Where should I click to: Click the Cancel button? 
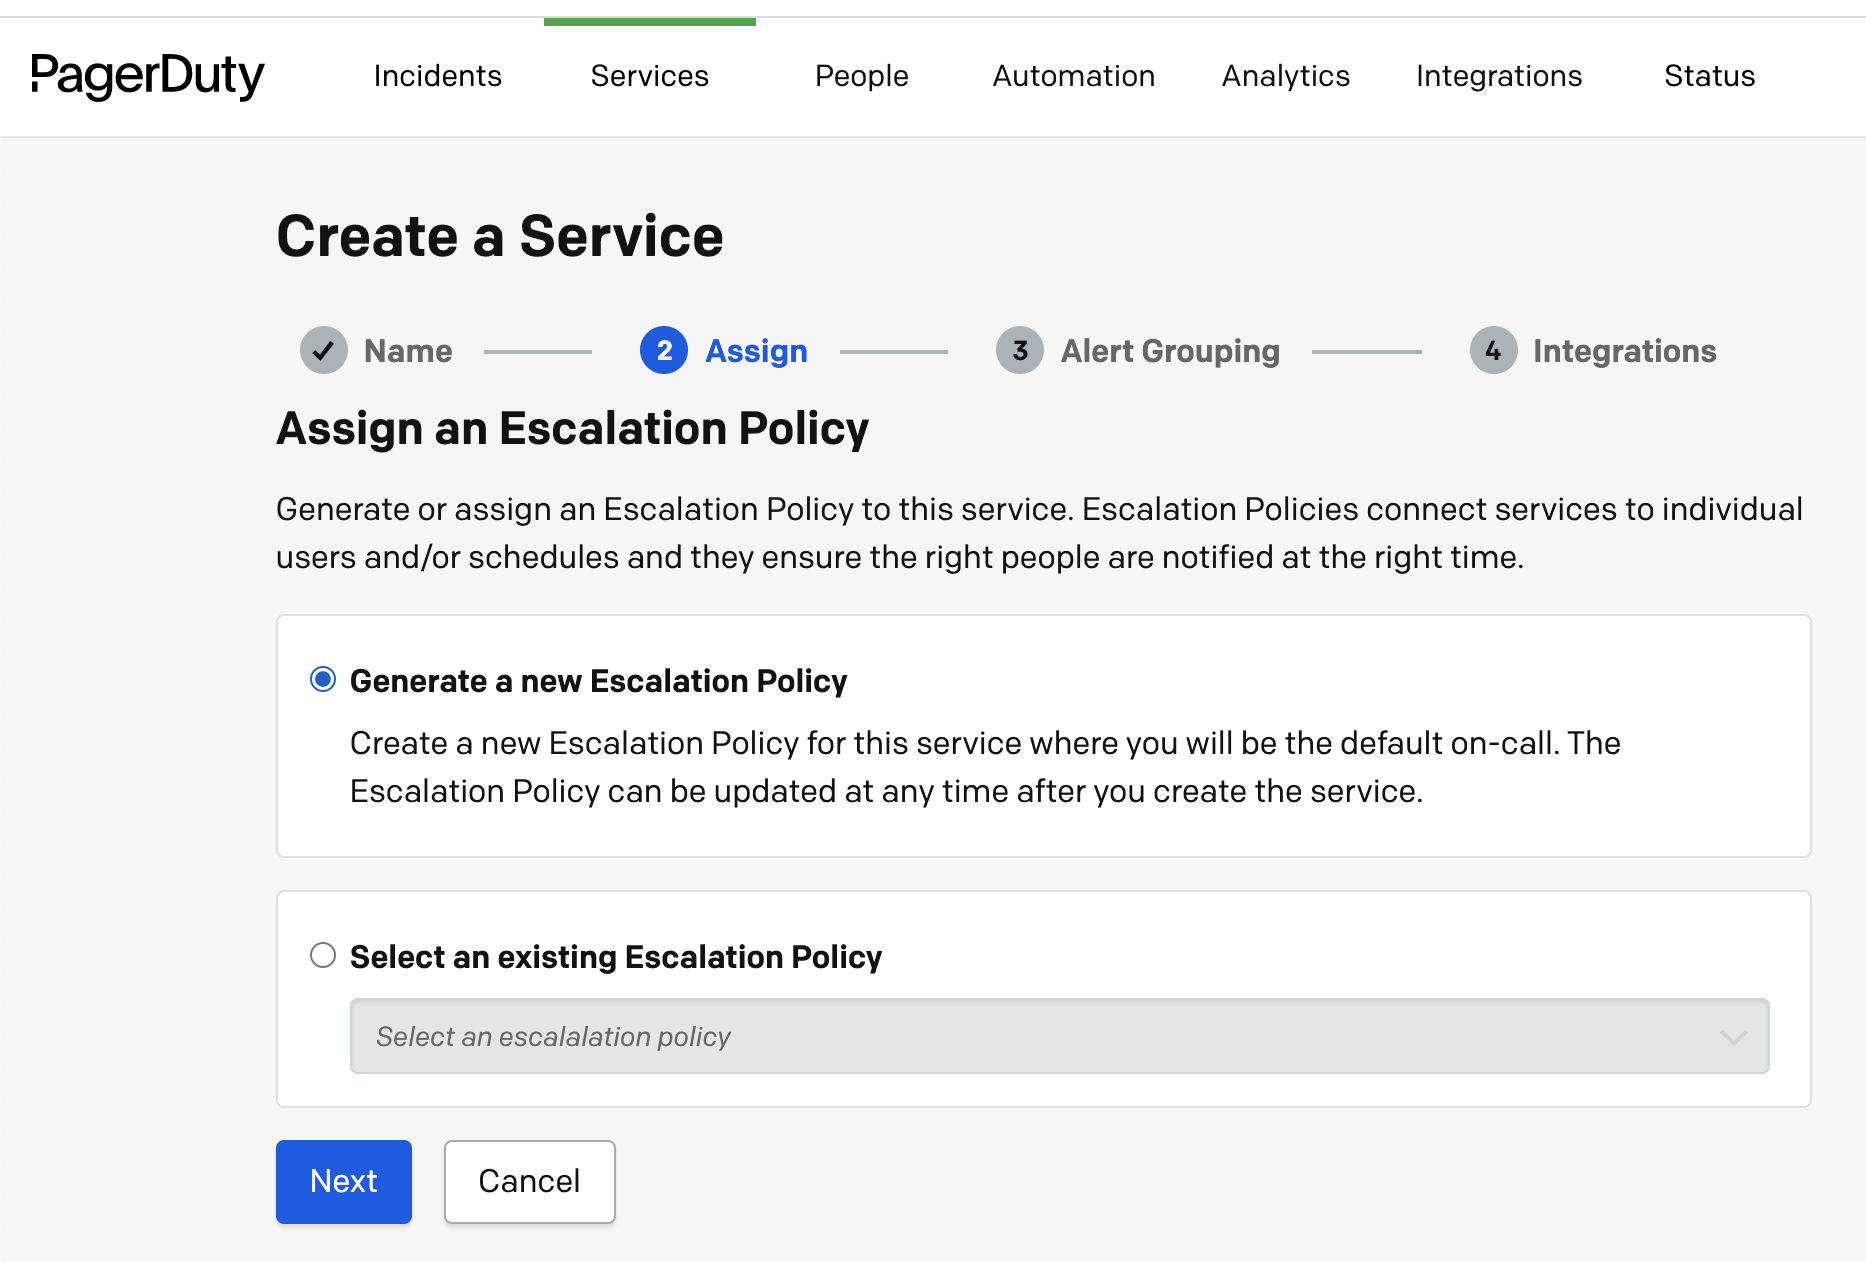[530, 1182]
